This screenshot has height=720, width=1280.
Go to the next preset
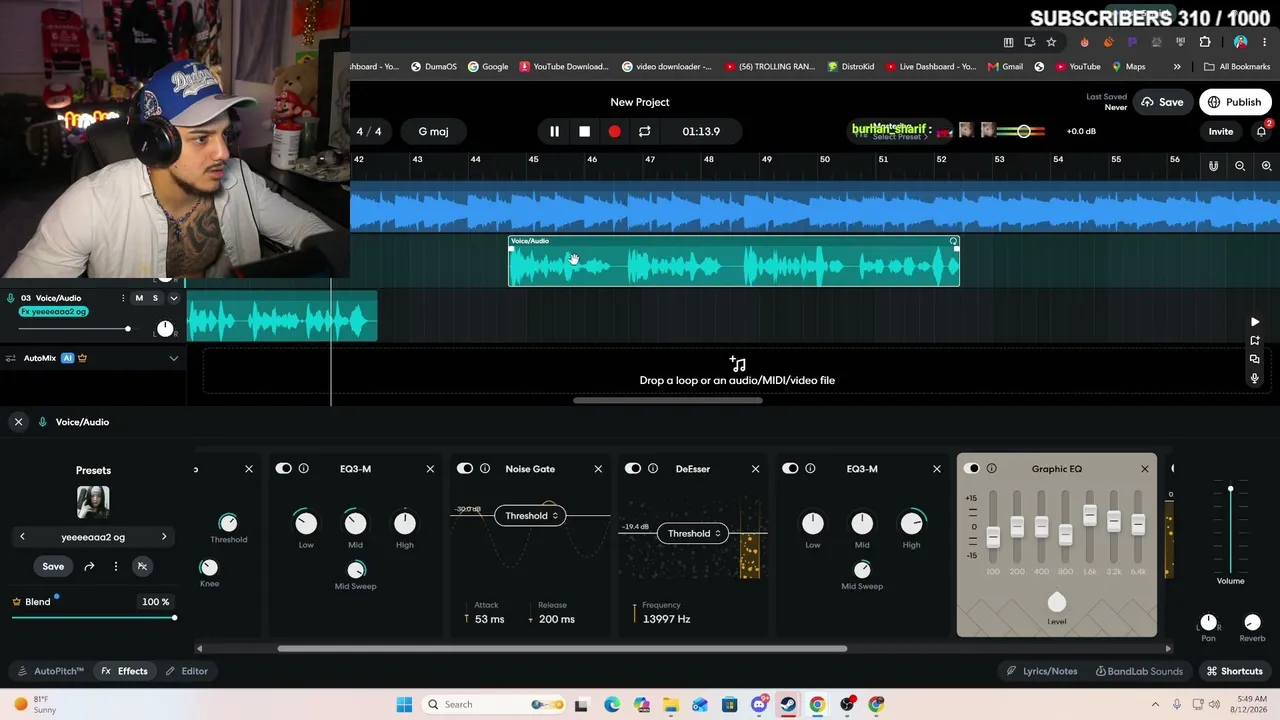tap(164, 537)
